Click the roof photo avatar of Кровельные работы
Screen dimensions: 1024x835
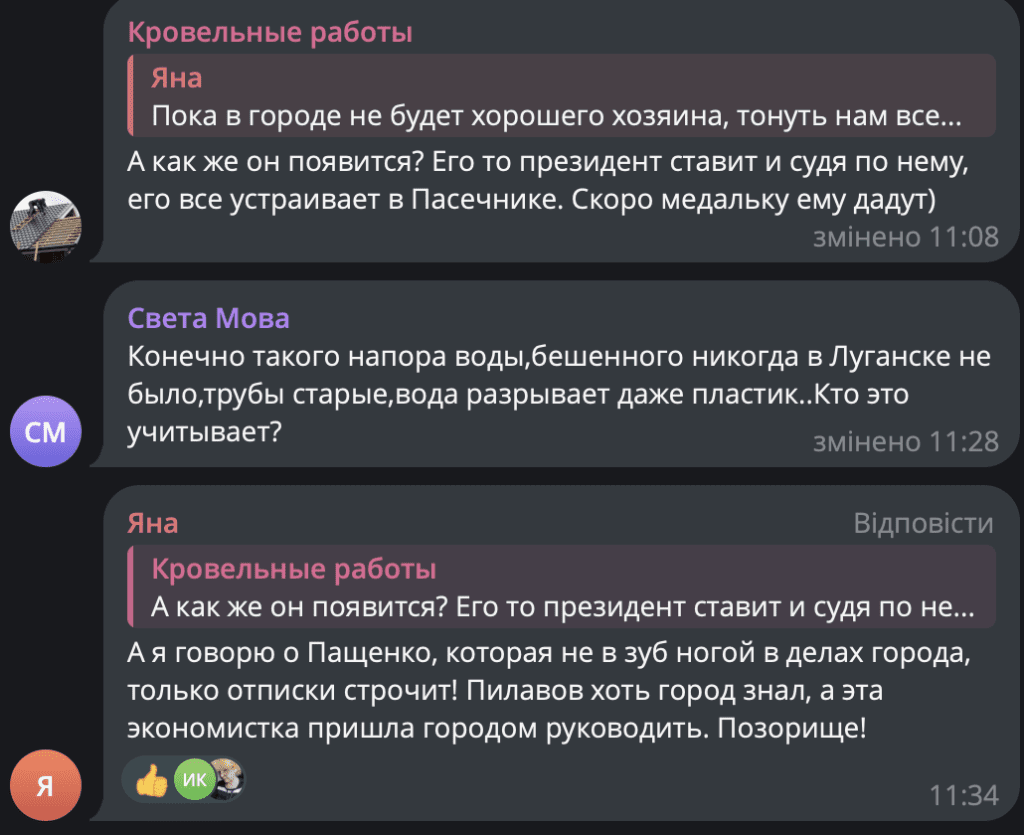[45, 226]
